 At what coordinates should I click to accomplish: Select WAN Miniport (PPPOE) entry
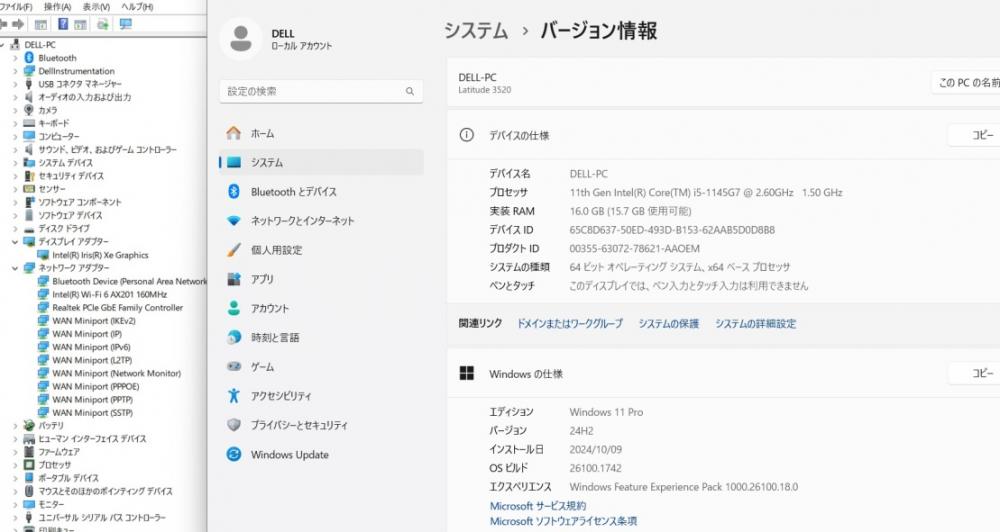(96, 387)
